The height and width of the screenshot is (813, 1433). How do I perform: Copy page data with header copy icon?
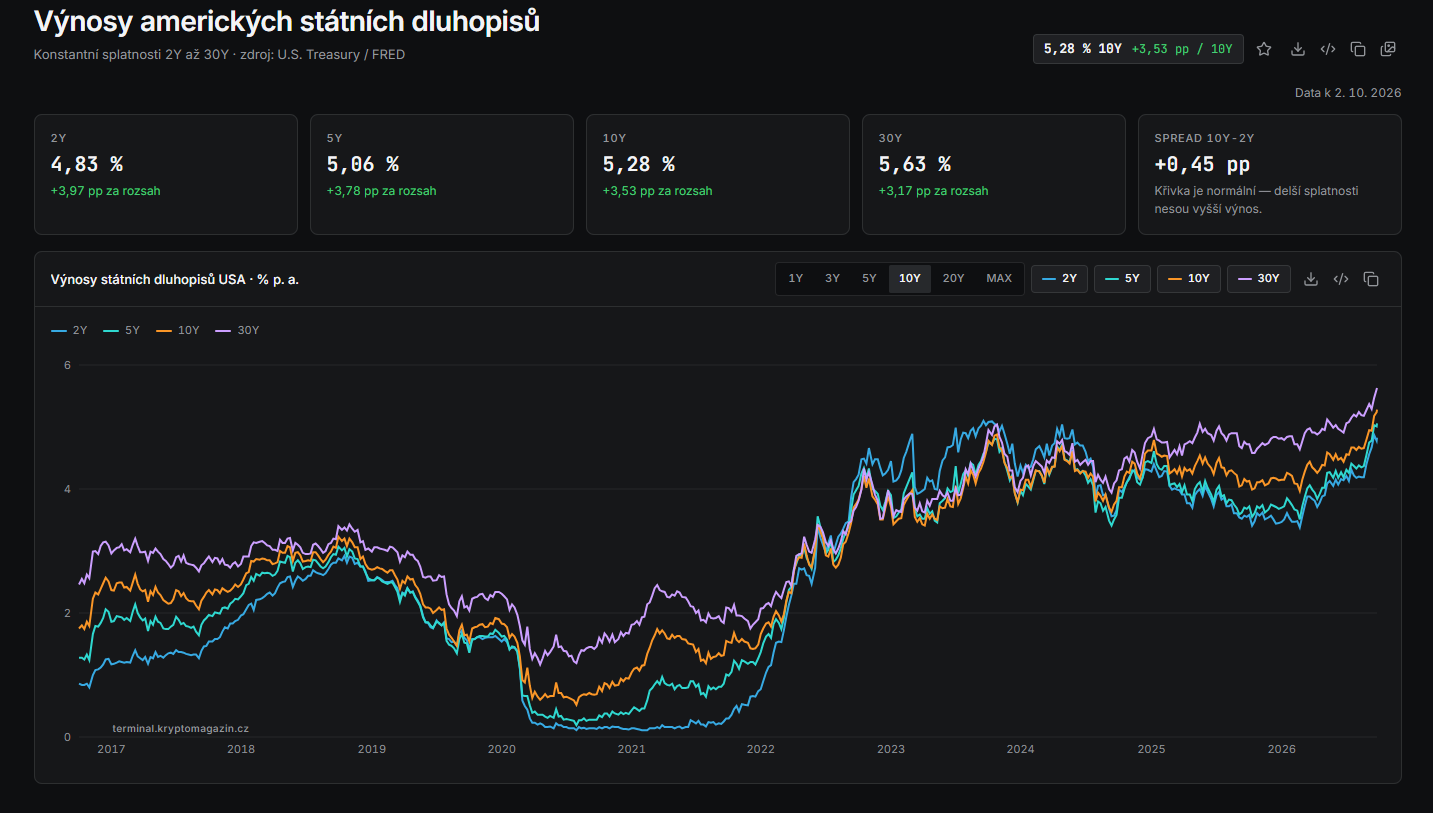coord(1358,49)
